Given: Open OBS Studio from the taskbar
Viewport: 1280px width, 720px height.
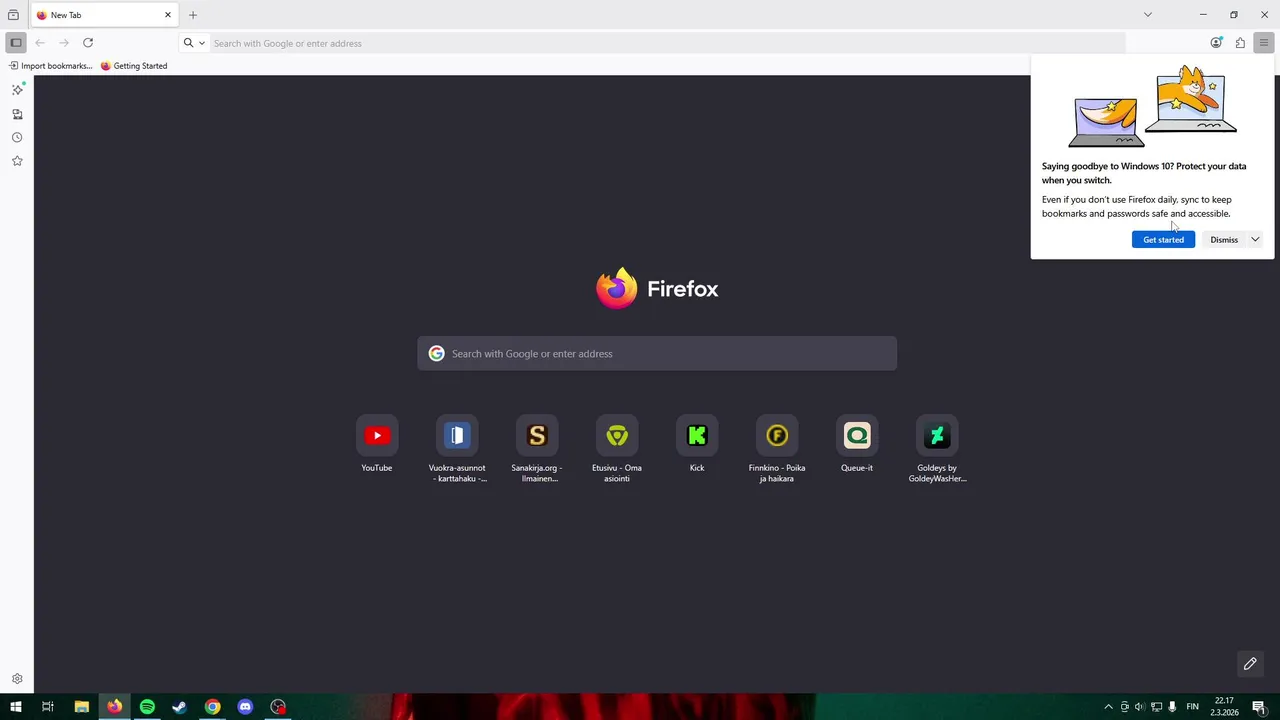Looking at the screenshot, I should (x=278, y=707).
